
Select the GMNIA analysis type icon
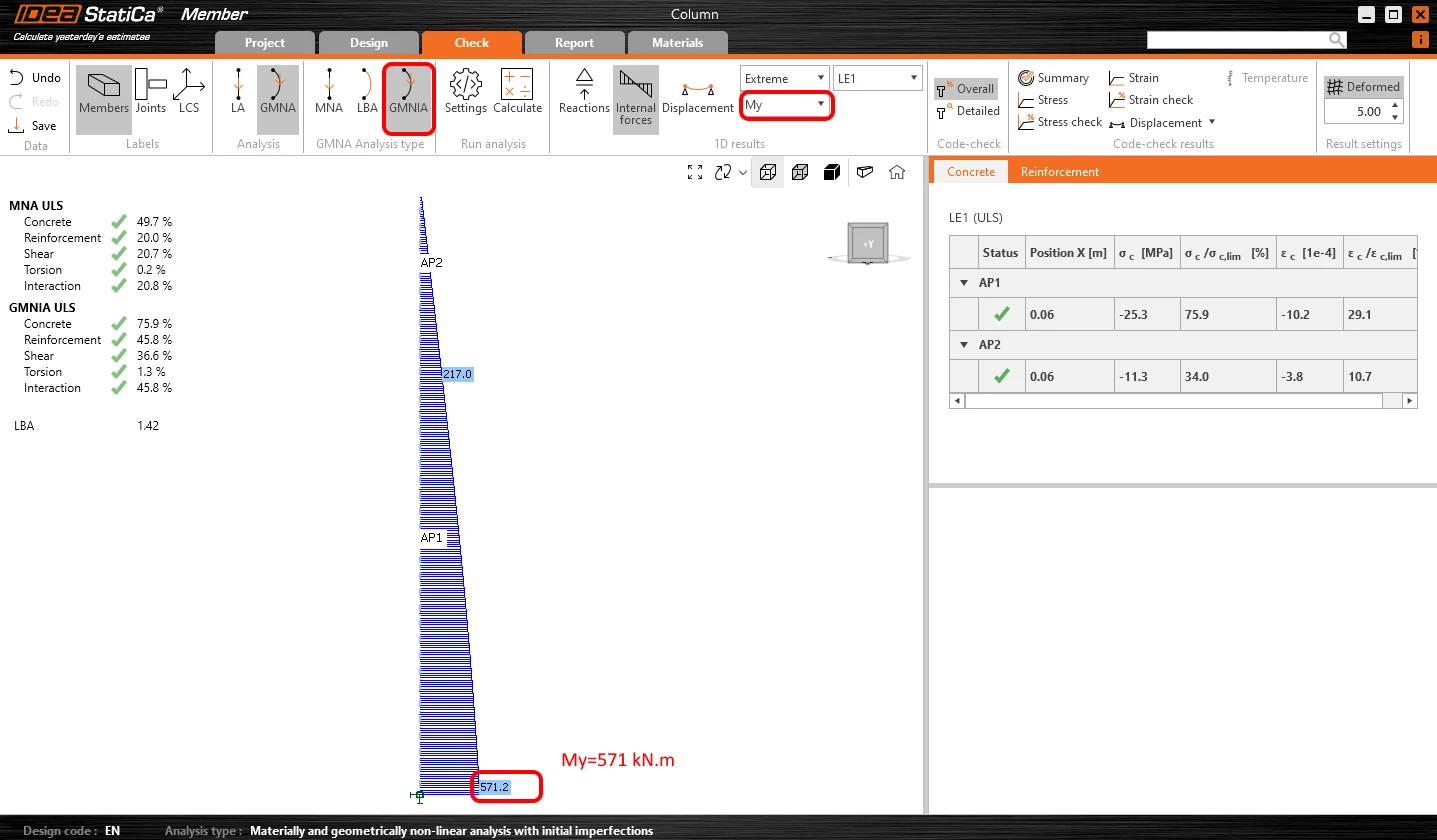[408, 99]
